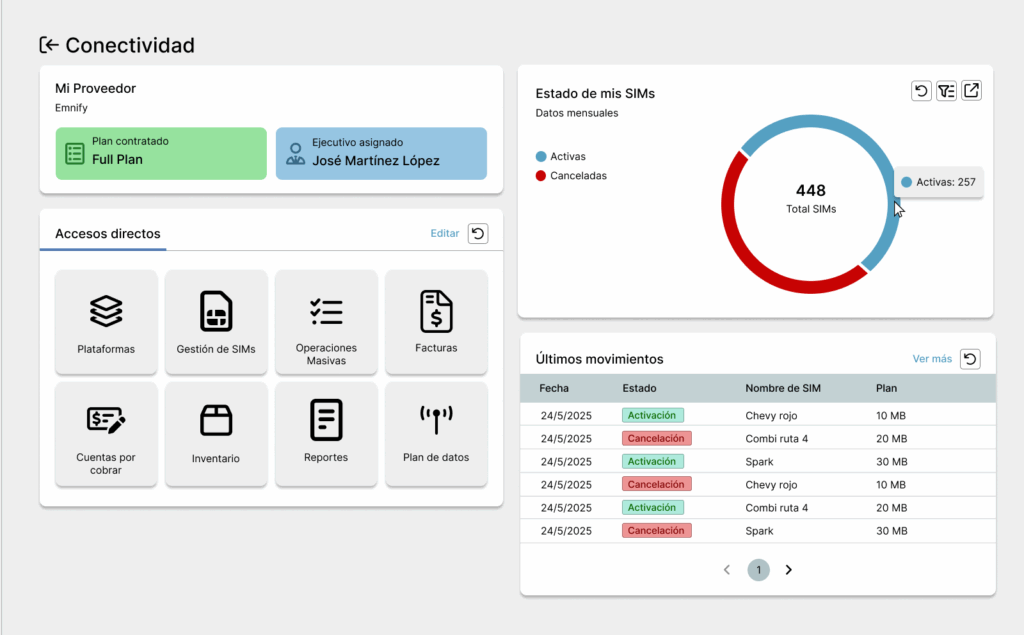
Task: Open the Plataformas shortcut
Action: click(106, 321)
